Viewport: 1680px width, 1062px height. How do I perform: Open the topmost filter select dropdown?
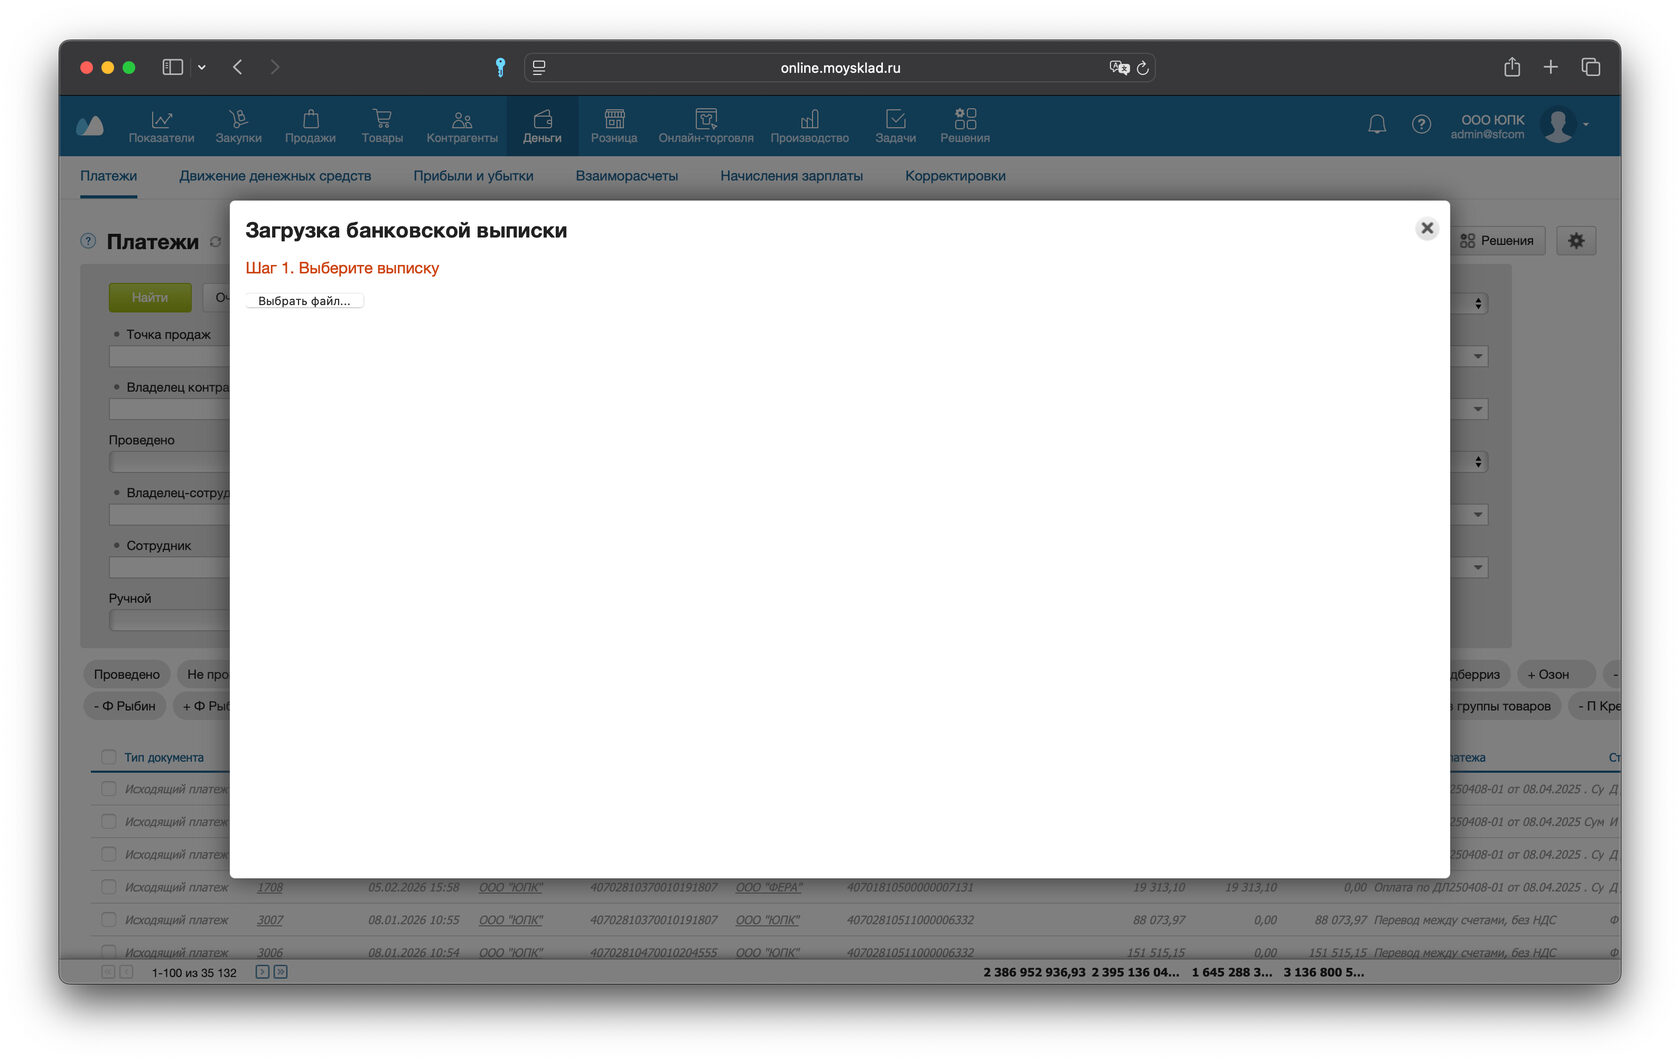tap(1478, 303)
